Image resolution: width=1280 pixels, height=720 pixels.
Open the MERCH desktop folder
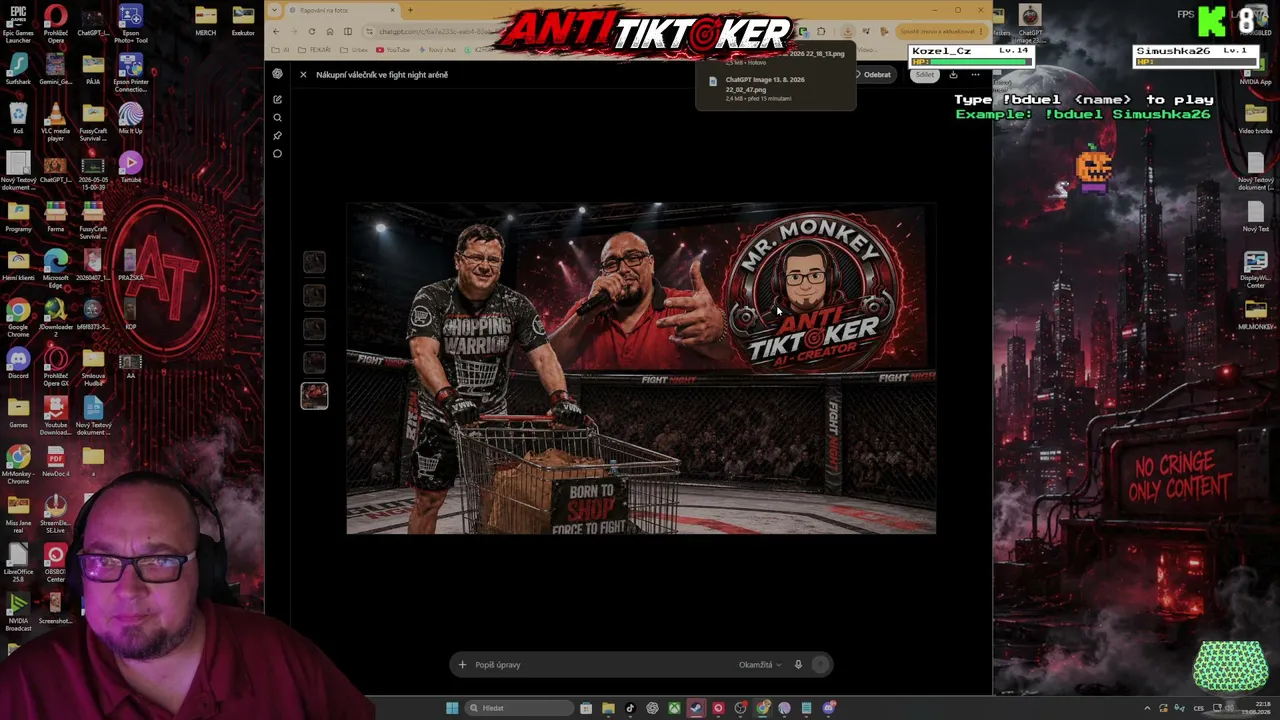pos(206,20)
